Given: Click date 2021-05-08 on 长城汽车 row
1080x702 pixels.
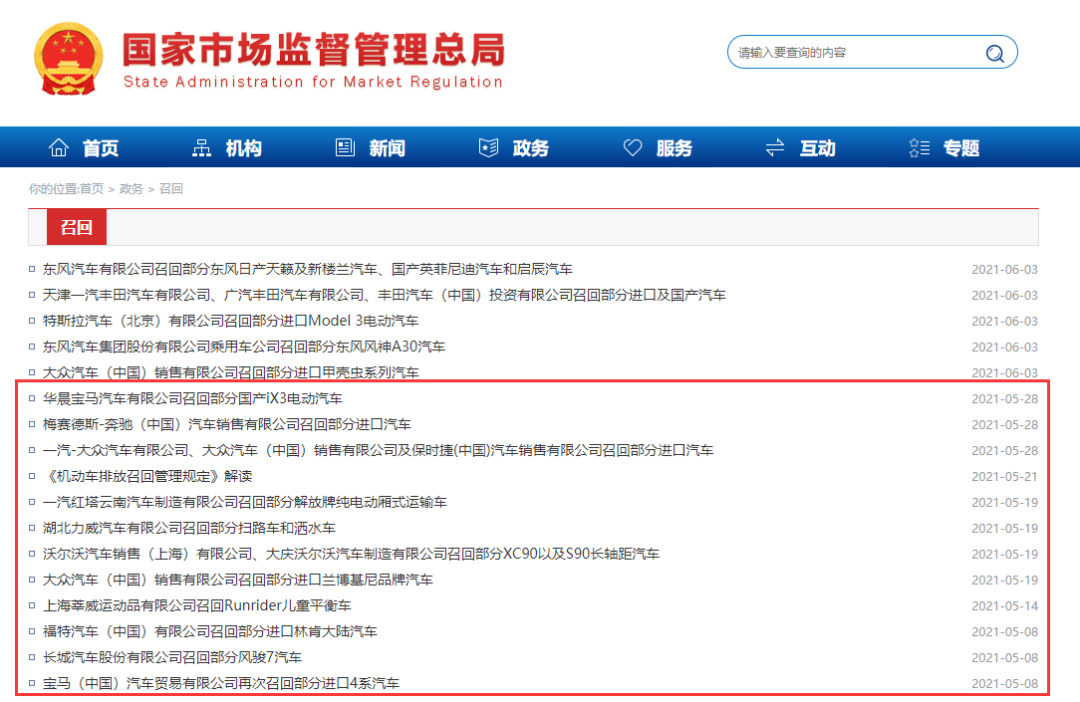Looking at the screenshot, I should [x=1004, y=658].
